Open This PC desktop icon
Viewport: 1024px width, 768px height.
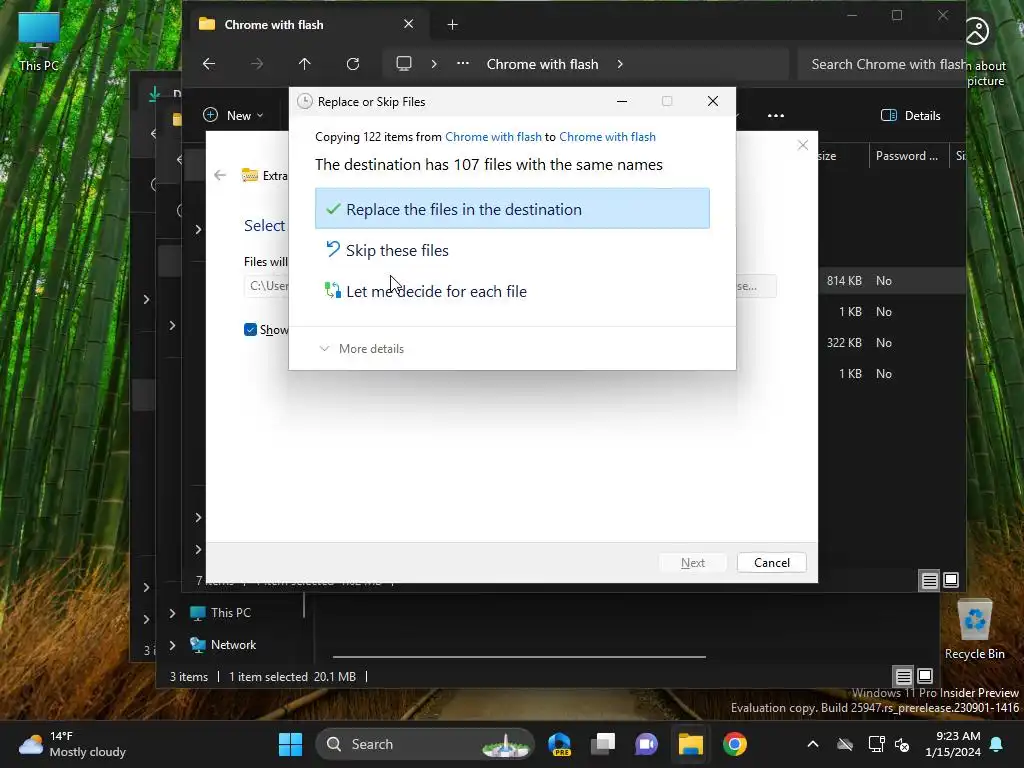pyautogui.click(x=39, y=41)
